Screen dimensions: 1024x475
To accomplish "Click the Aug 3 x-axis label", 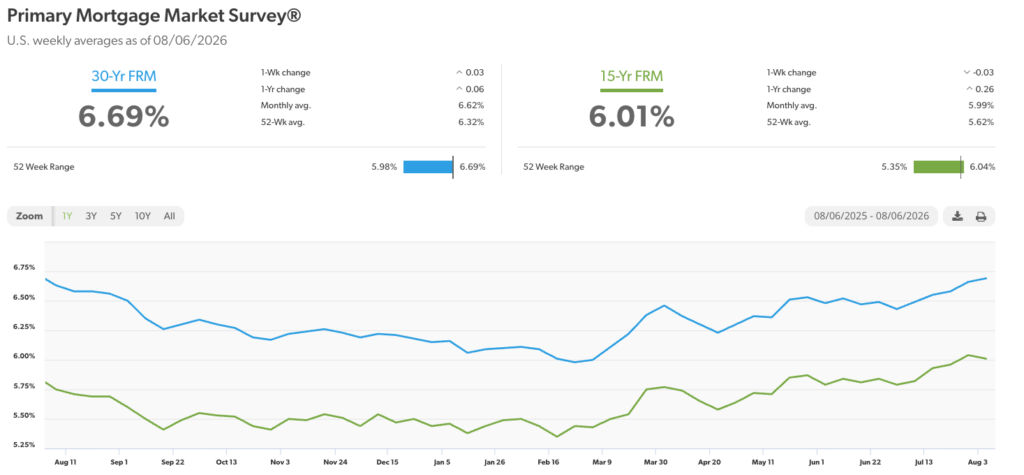I will 978,460.
